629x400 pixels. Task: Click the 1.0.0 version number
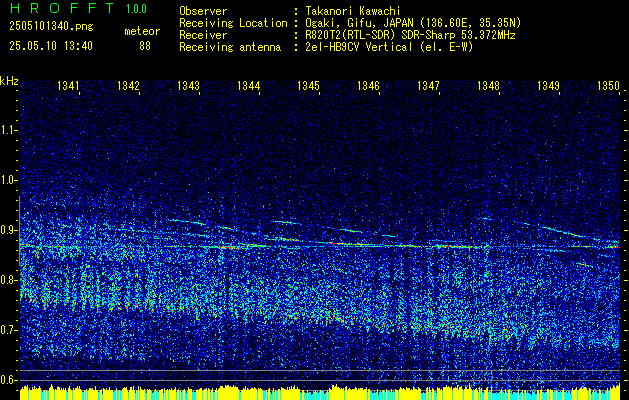point(136,9)
